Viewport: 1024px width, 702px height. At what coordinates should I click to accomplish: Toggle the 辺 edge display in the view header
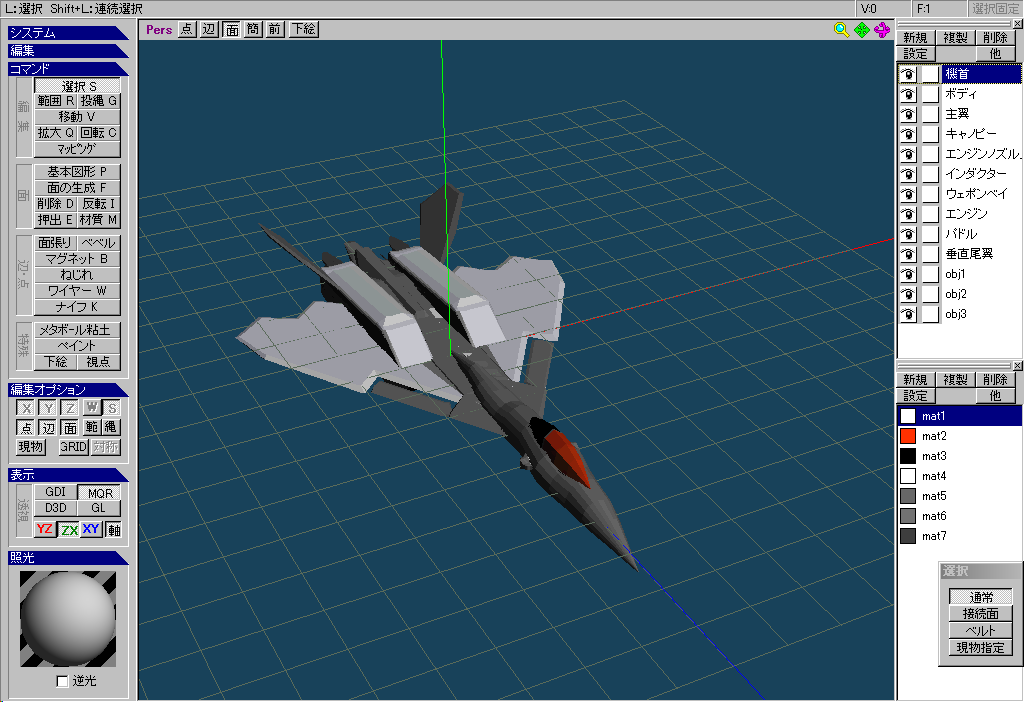pos(209,29)
